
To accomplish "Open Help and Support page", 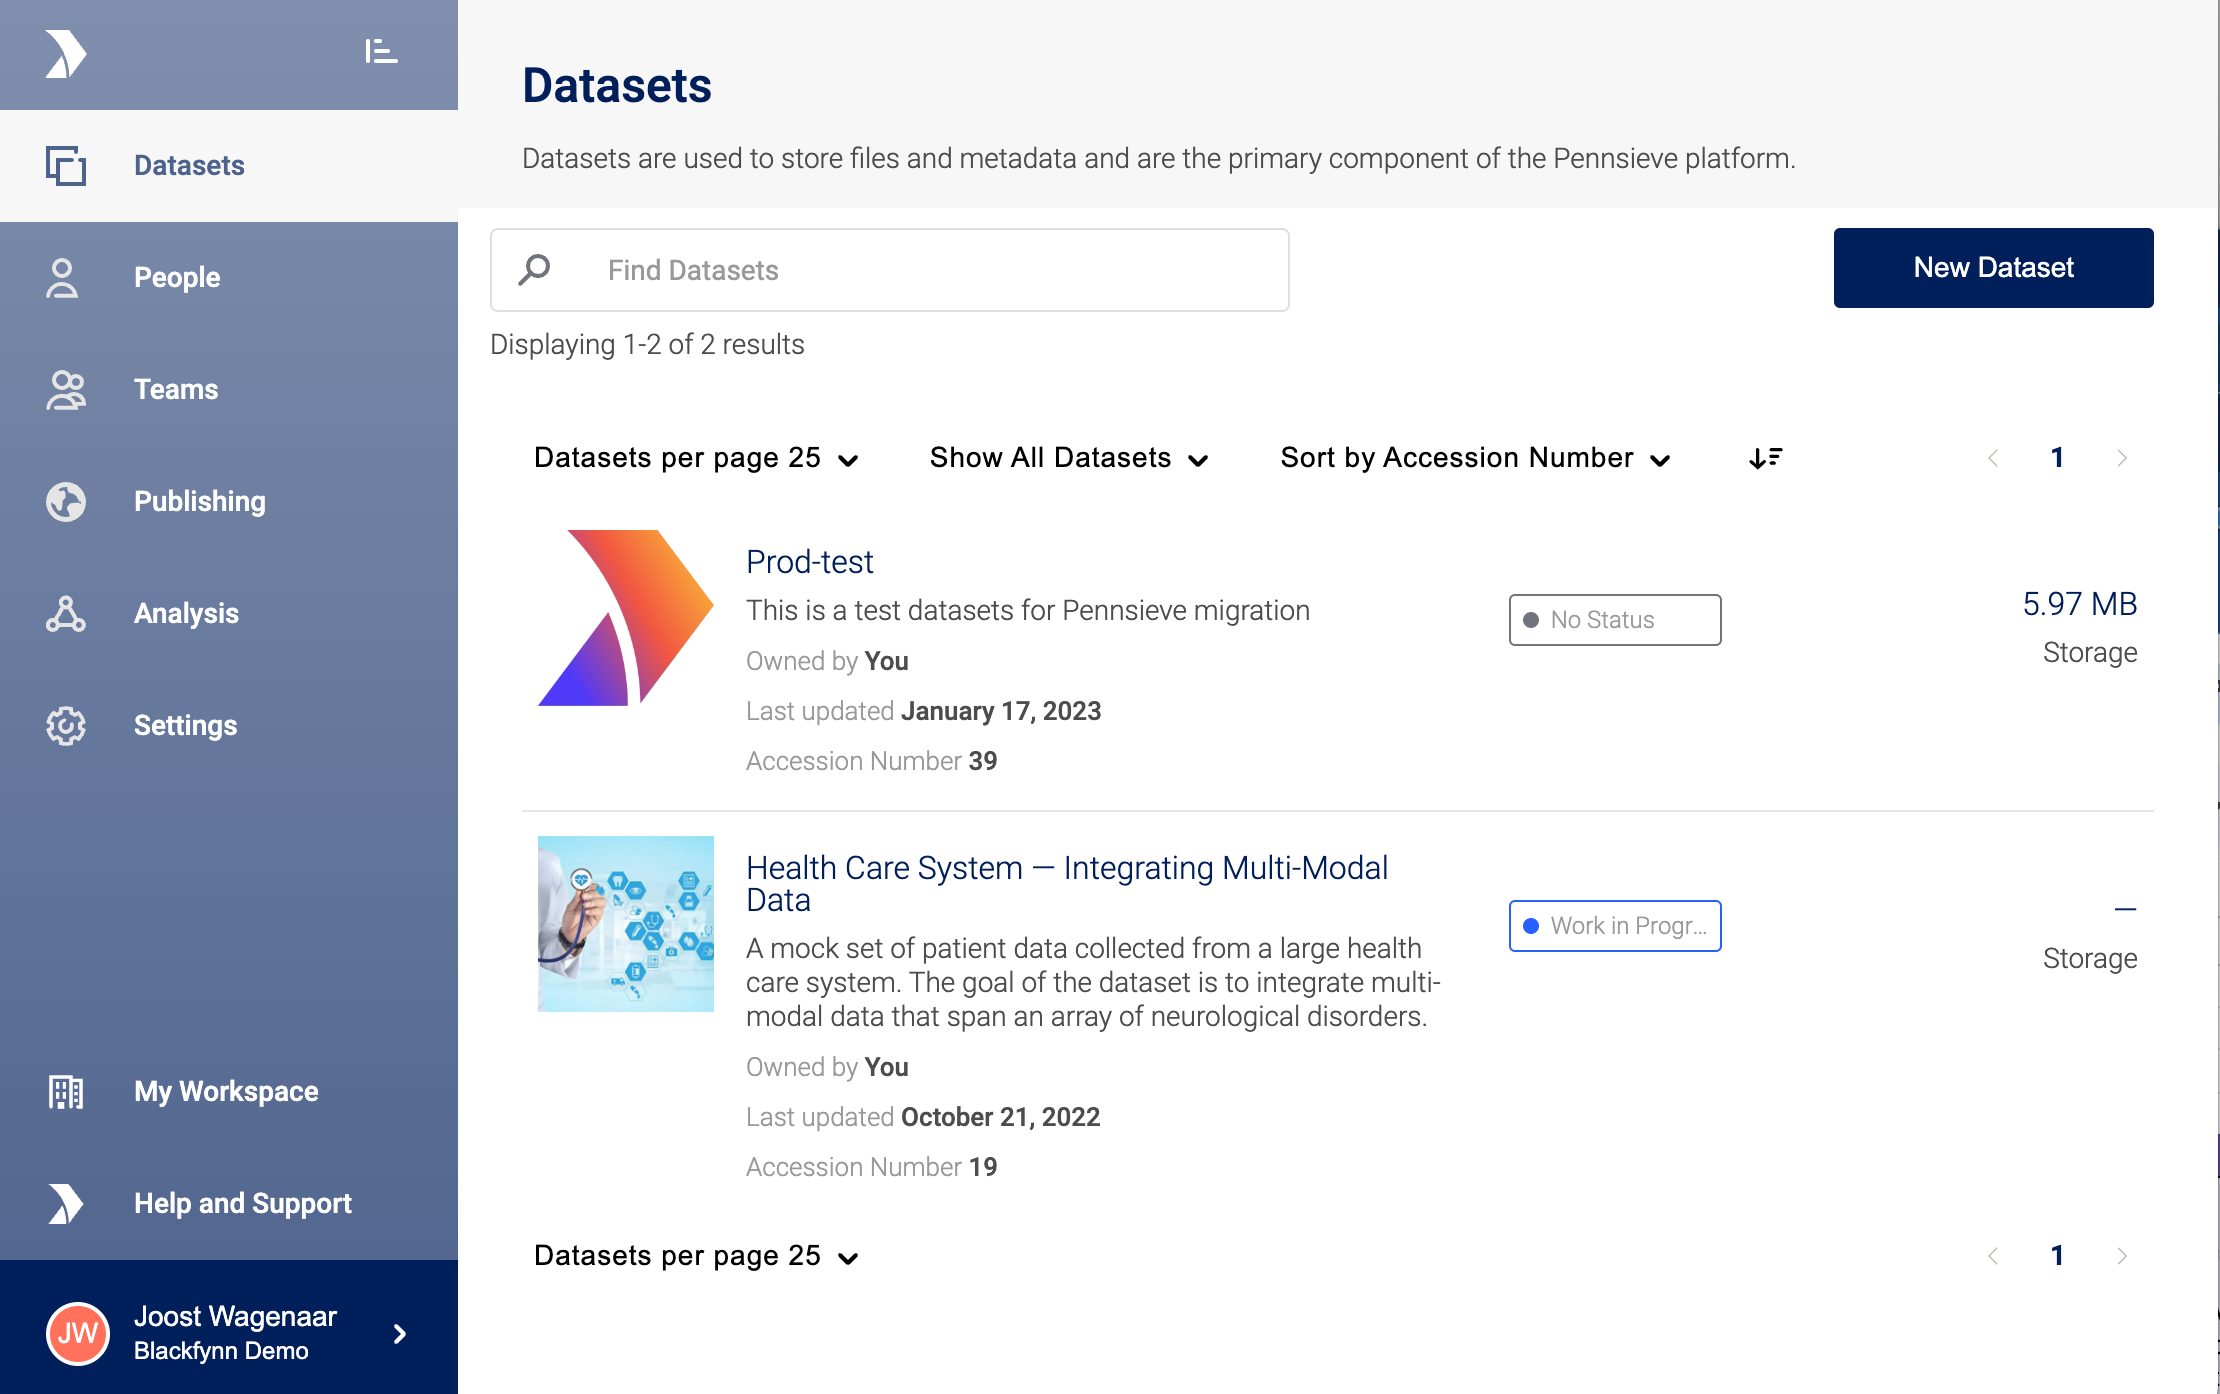I will 241,1201.
